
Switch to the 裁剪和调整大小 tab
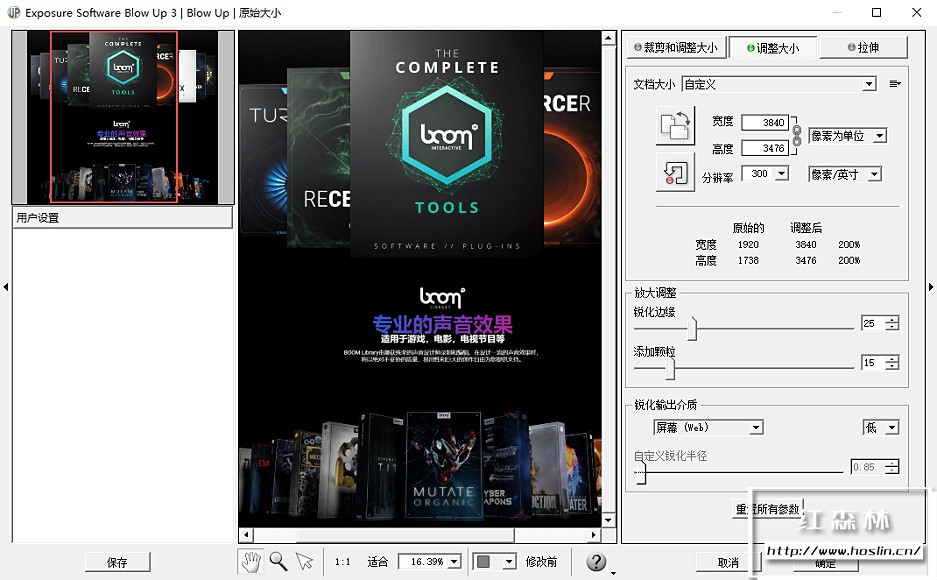point(675,48)
